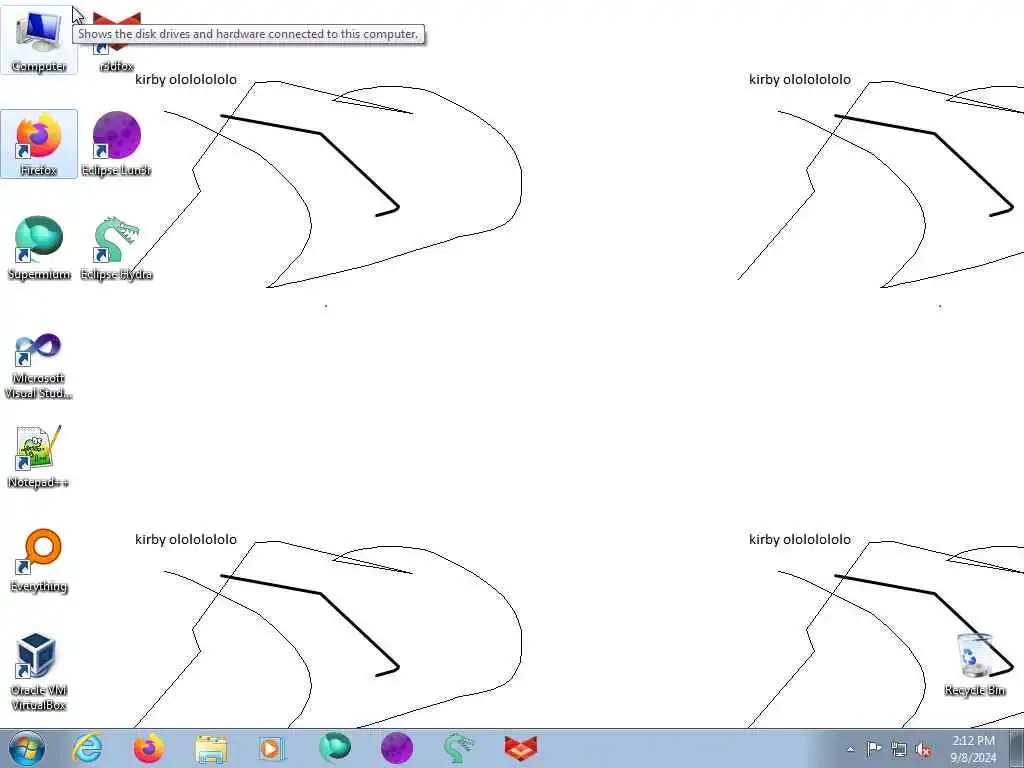Select the Oracle VM VirtualBox shortcut
Image resolution: width=1024 pixels, height=768 pixels.
tap(39, 671)
